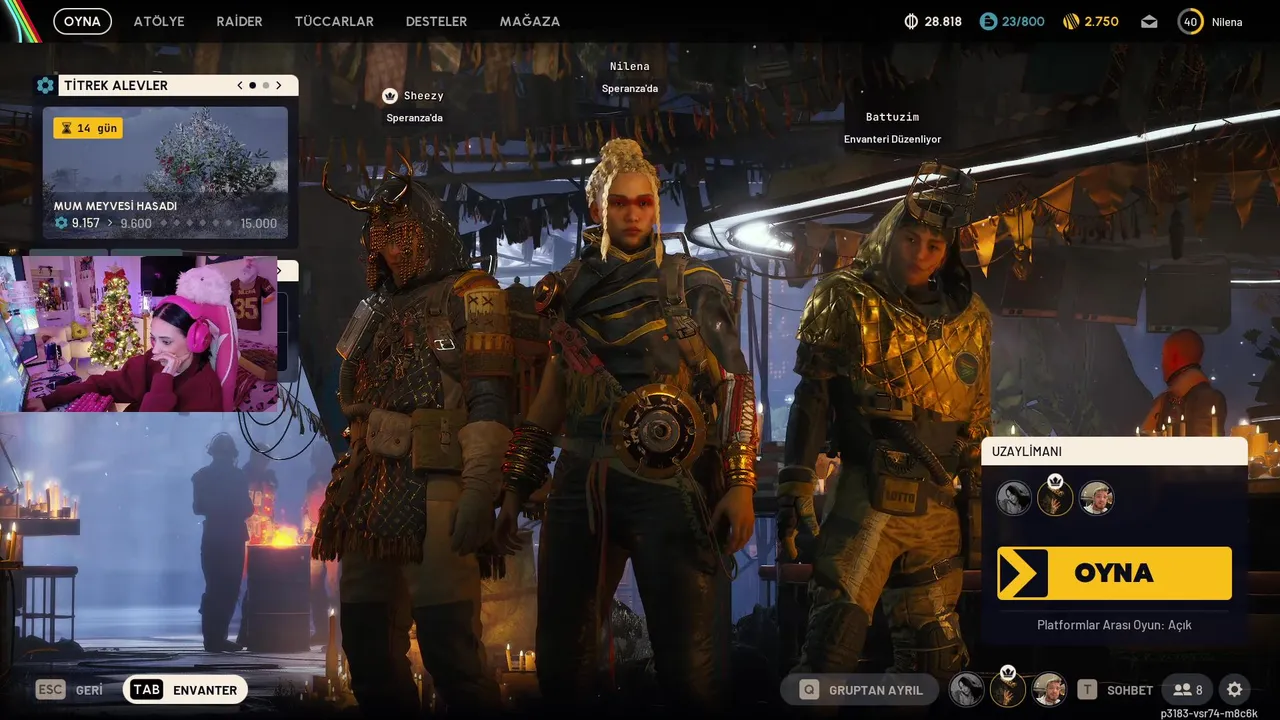Viewport: 1280px width, 720px height.
Task: Click the T key hint icon
Action: (1087, 690)
